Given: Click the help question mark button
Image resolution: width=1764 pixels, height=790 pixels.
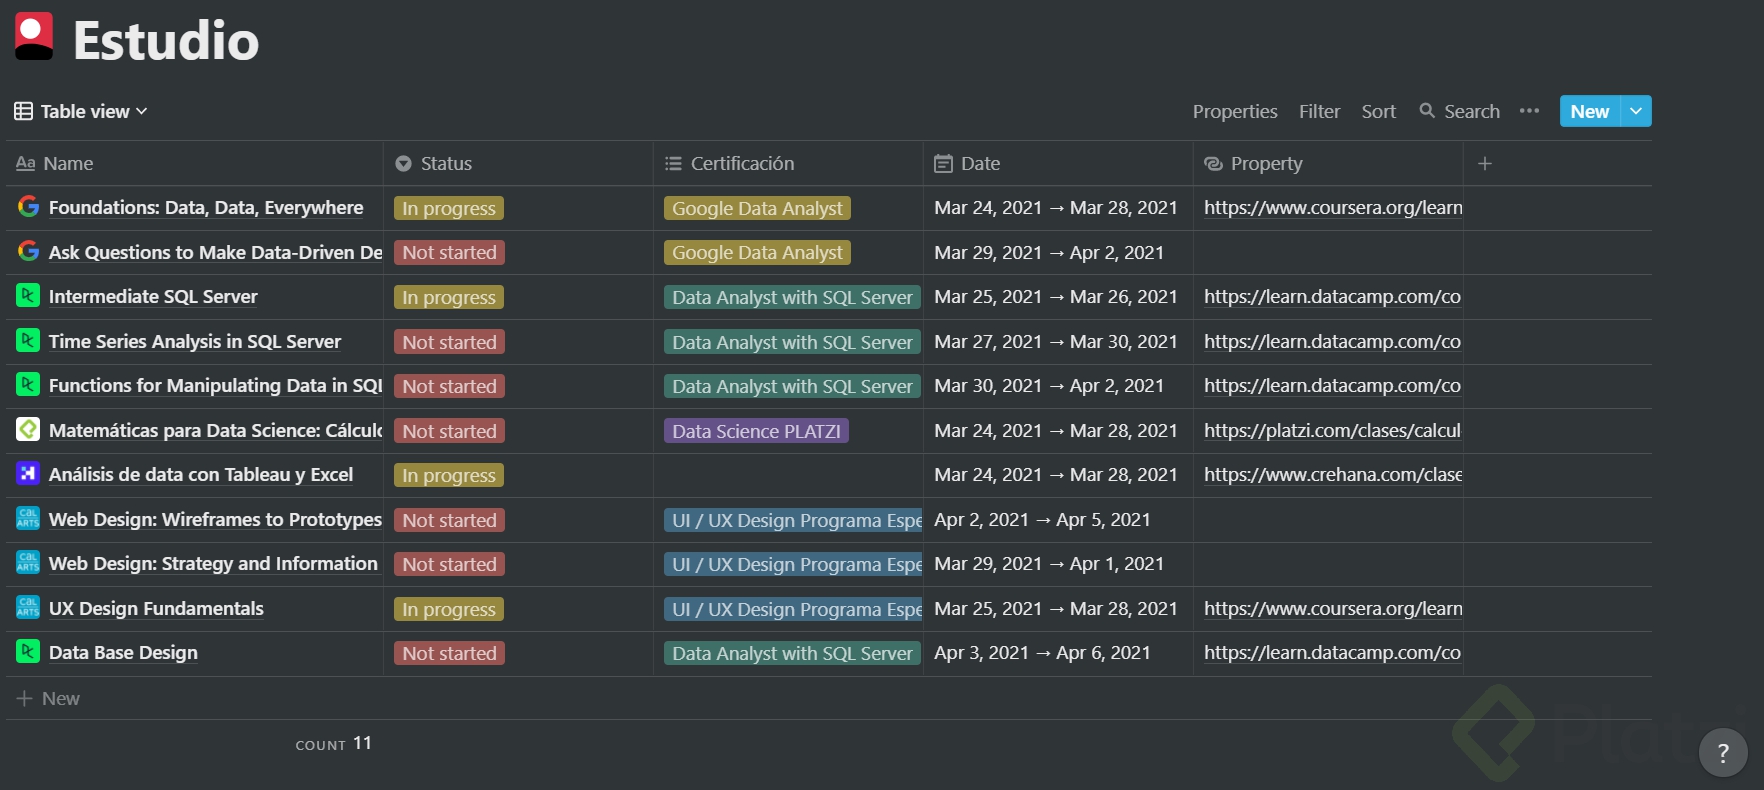Looking at the screenshot, I should click(x=1722, y=753).
